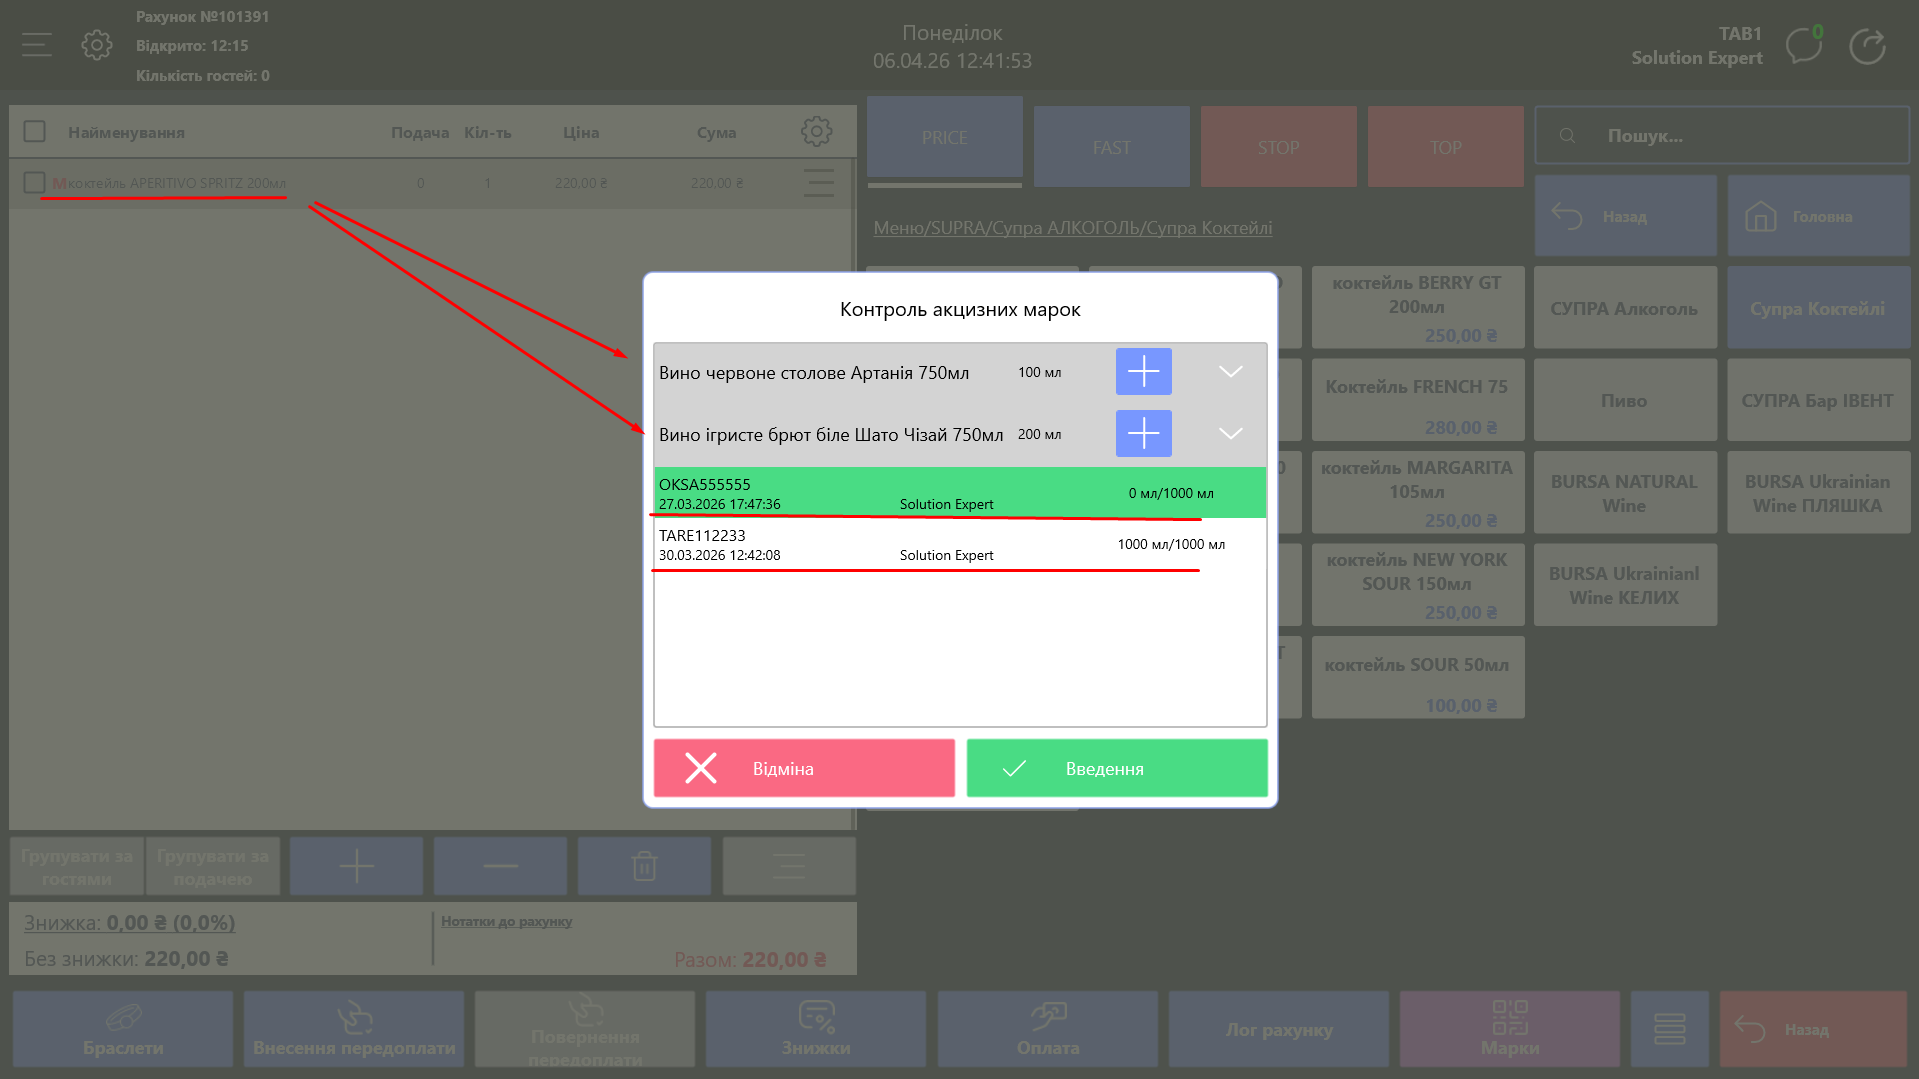Open order table column settings gear
This screenshot has width=1919, height=1079.
(816, 132)
